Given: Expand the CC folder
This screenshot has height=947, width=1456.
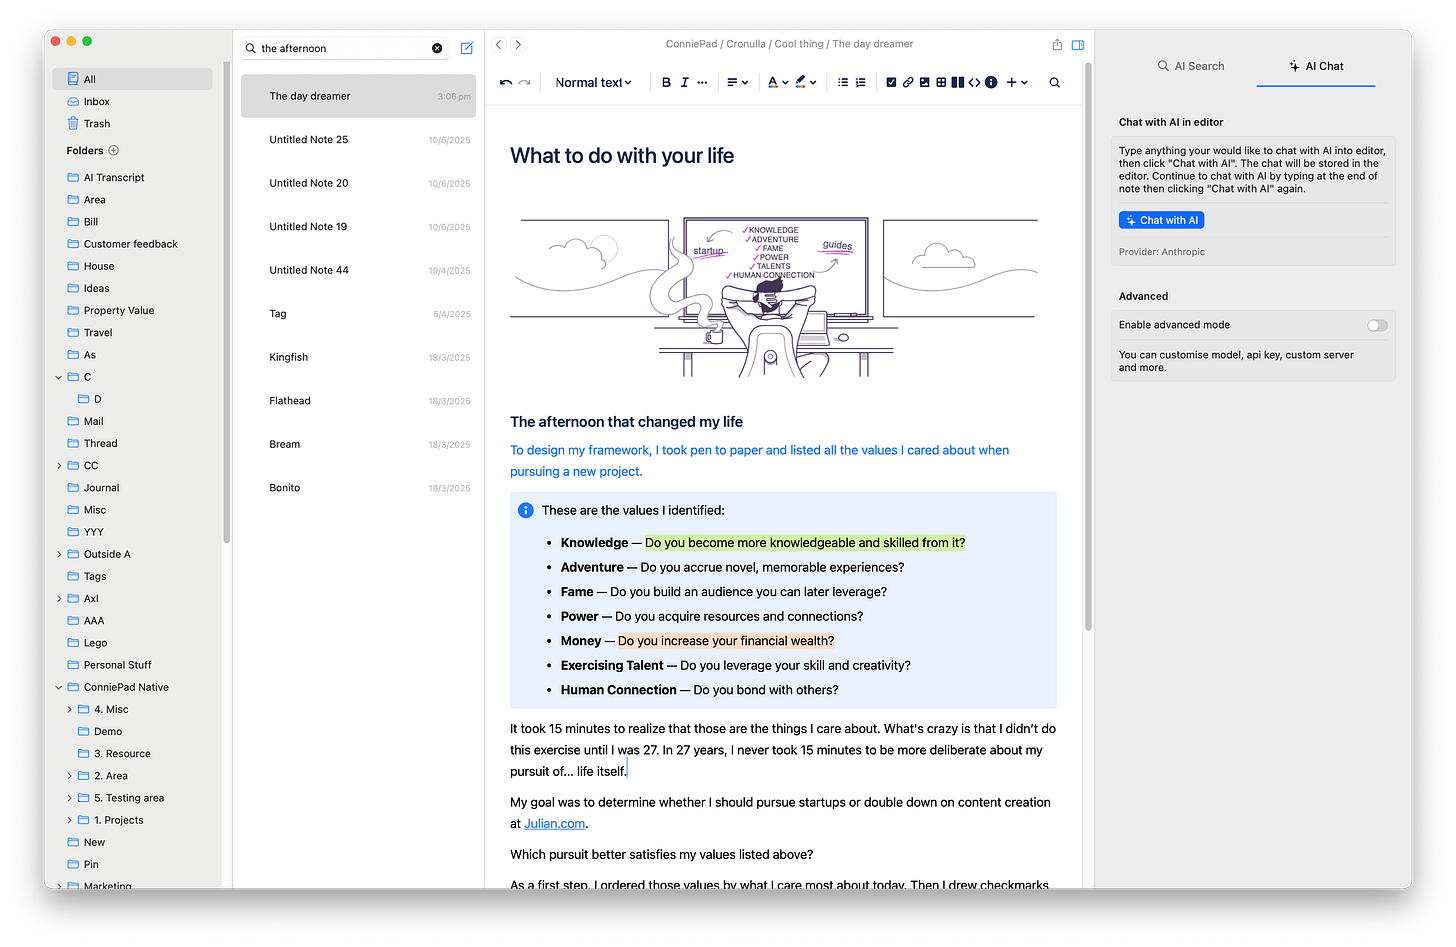Looking at the screenshot, I should [x=58, y=465].
